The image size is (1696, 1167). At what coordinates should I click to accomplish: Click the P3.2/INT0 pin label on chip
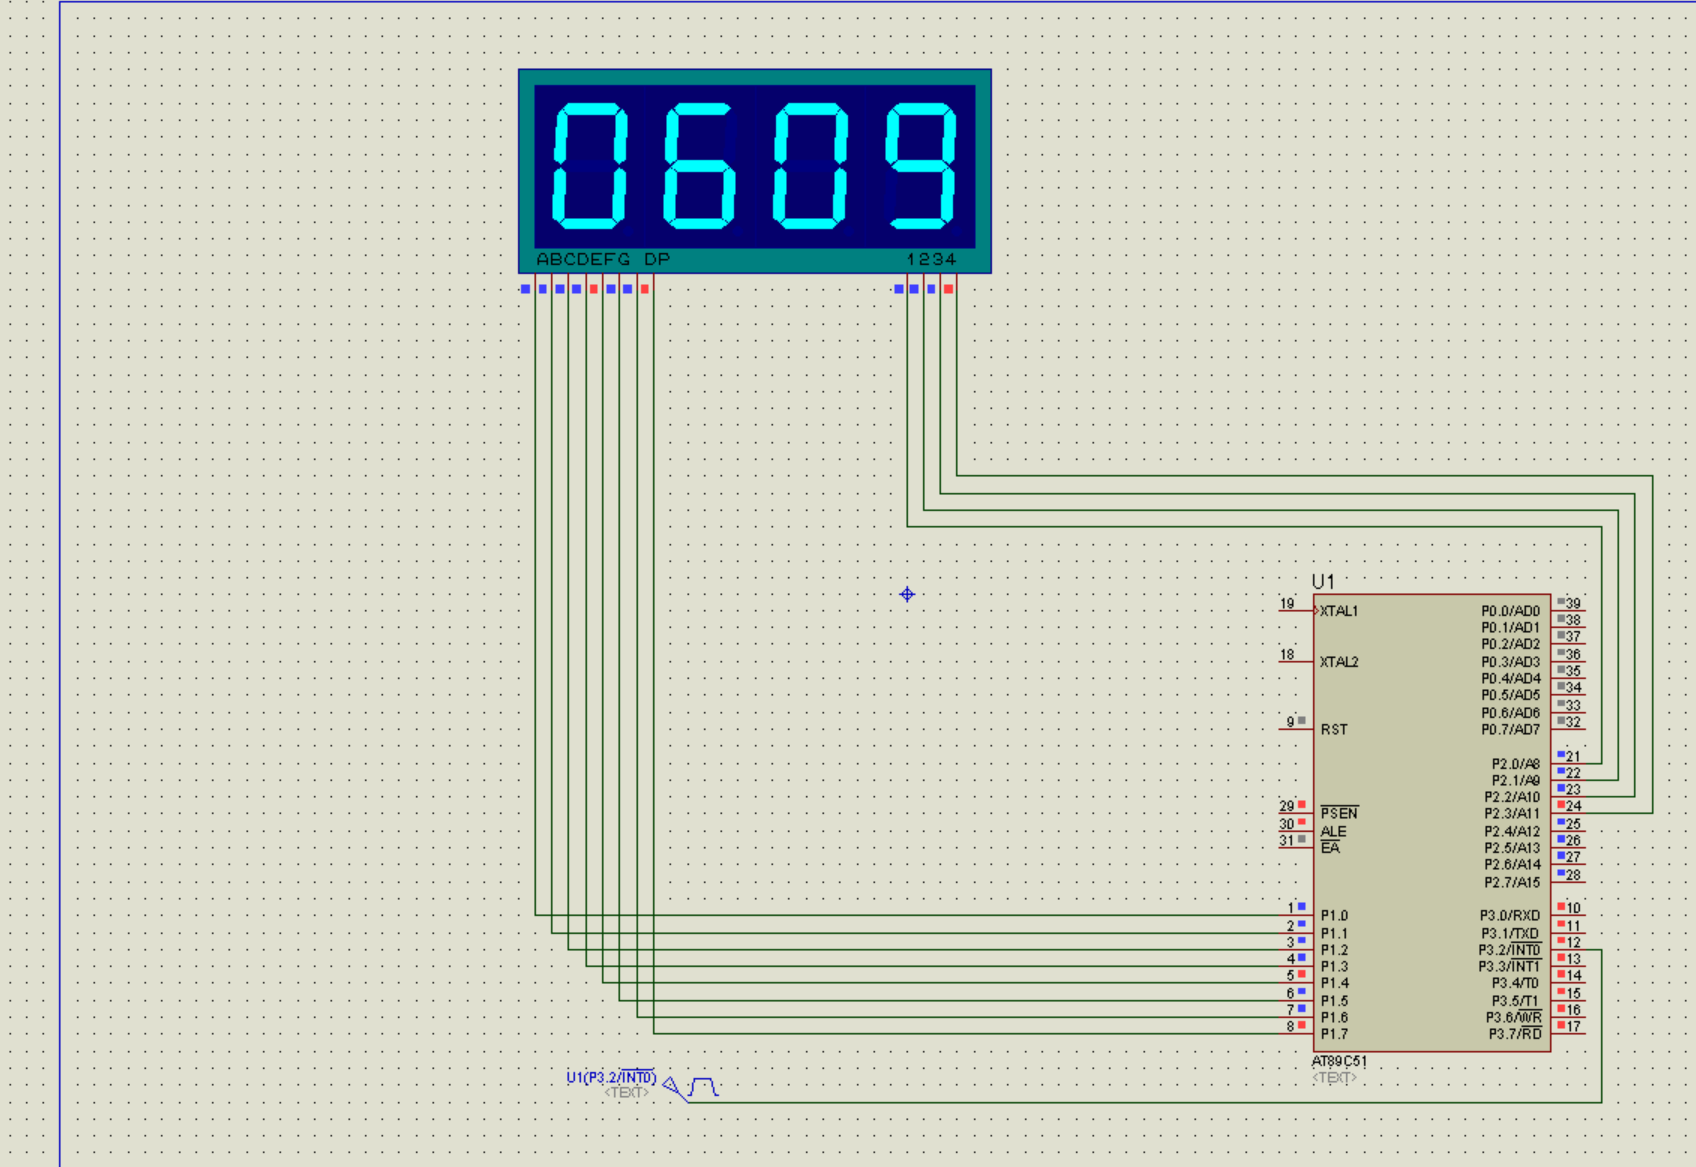[1510, 950]
